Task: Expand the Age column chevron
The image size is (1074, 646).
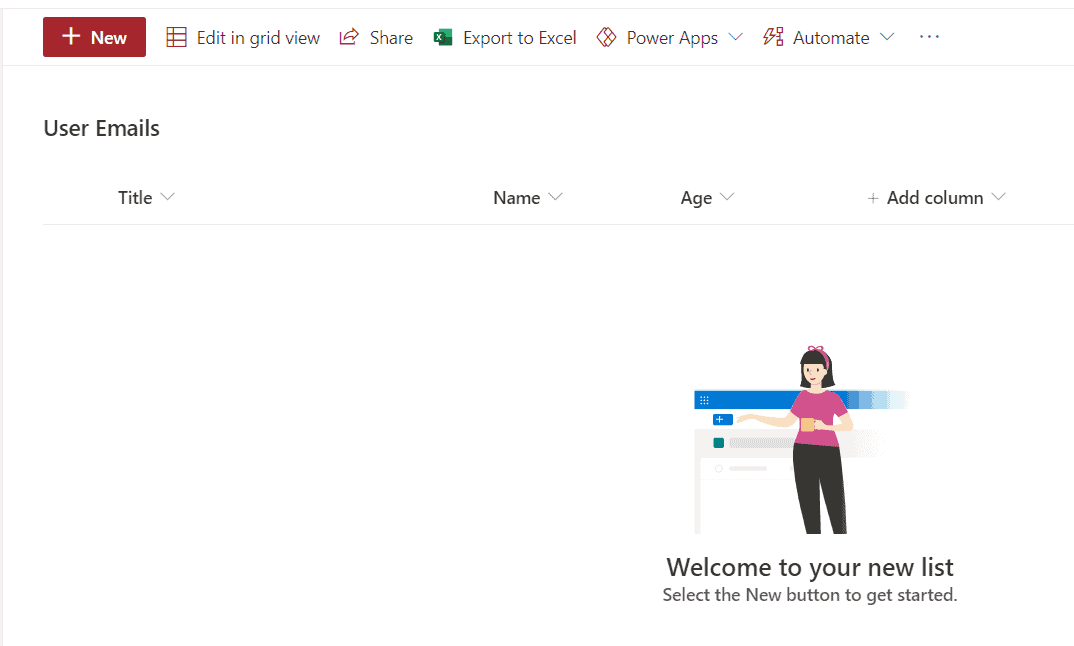Action: 727,197
